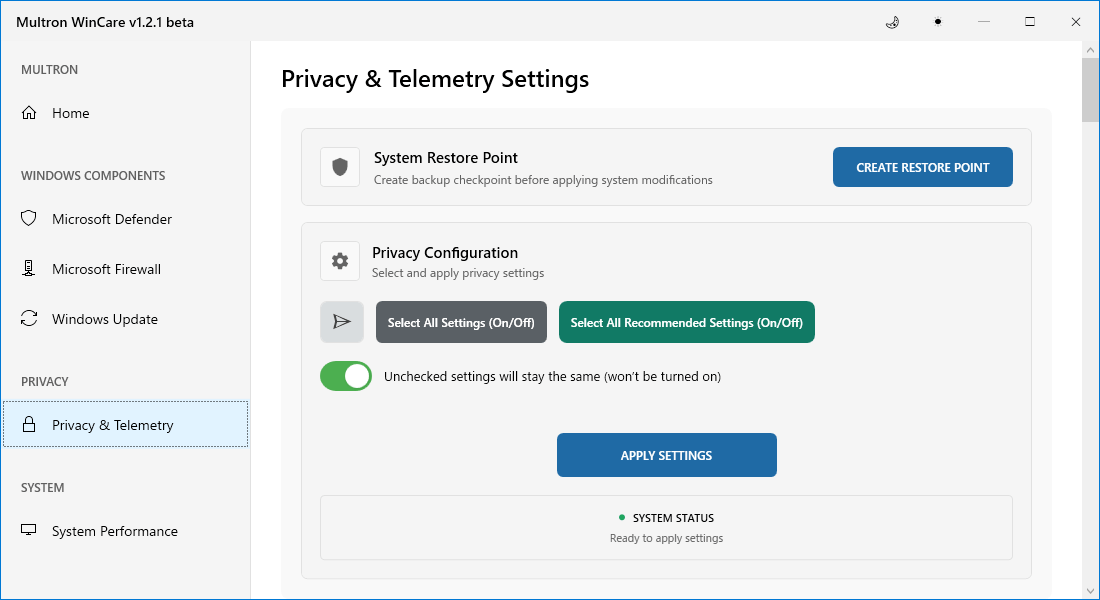Toggle Select All Recommended Settings (On/Off)
The width and height of the screenshot is (1100, 600).
tap(686, 322)
